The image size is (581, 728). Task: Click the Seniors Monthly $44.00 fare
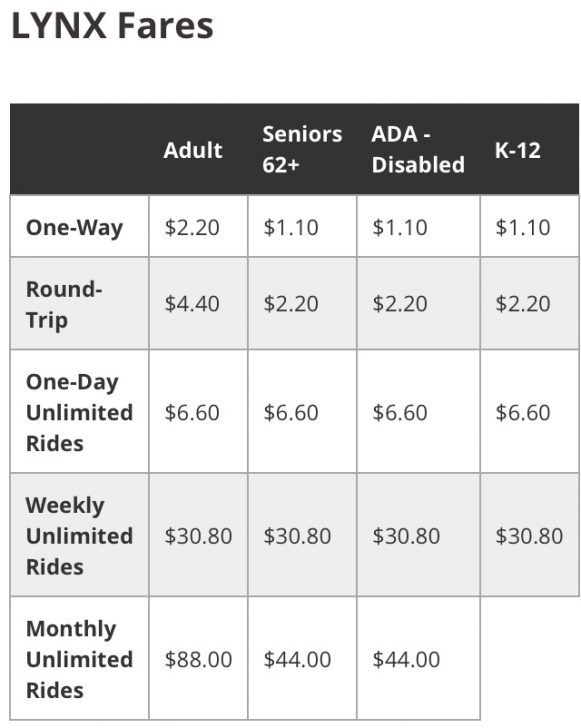click(297, 659)
